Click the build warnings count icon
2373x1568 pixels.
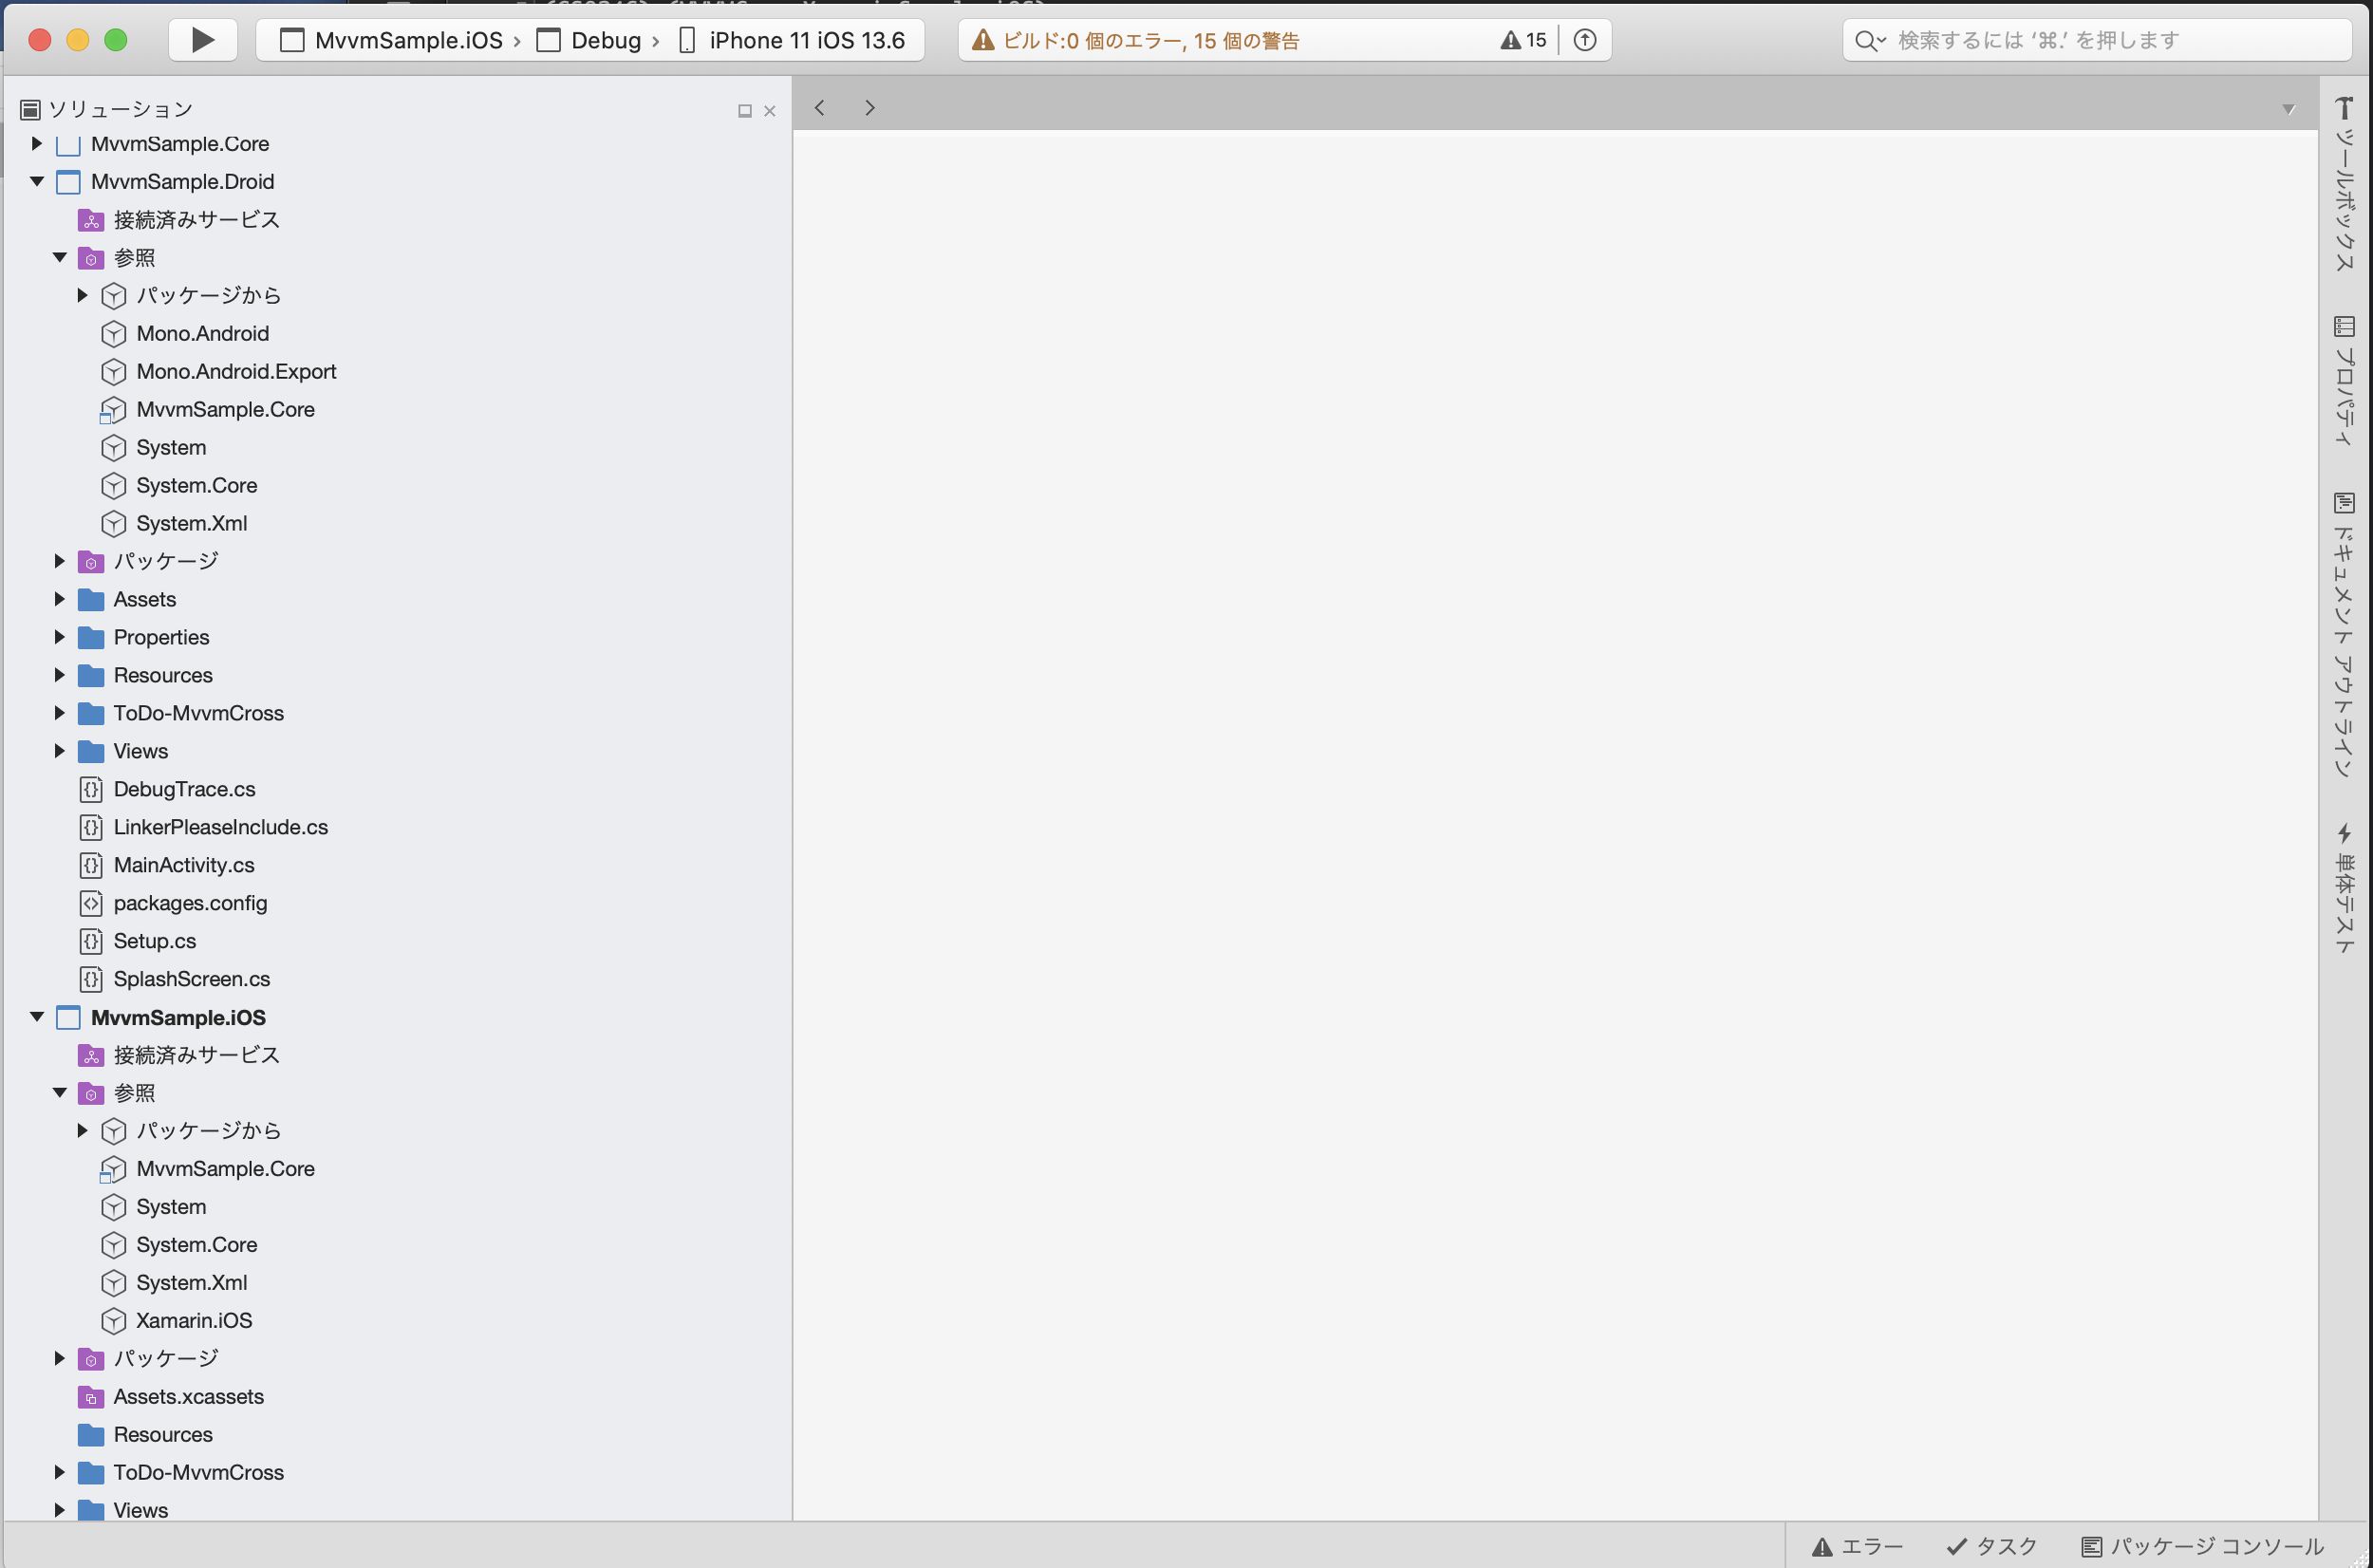1523,40
